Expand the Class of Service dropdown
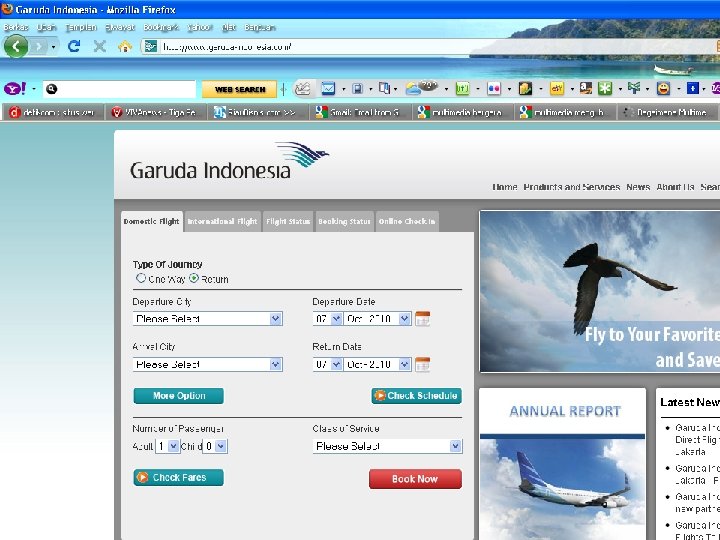The image size is (720, 540). tap(388, 446)
